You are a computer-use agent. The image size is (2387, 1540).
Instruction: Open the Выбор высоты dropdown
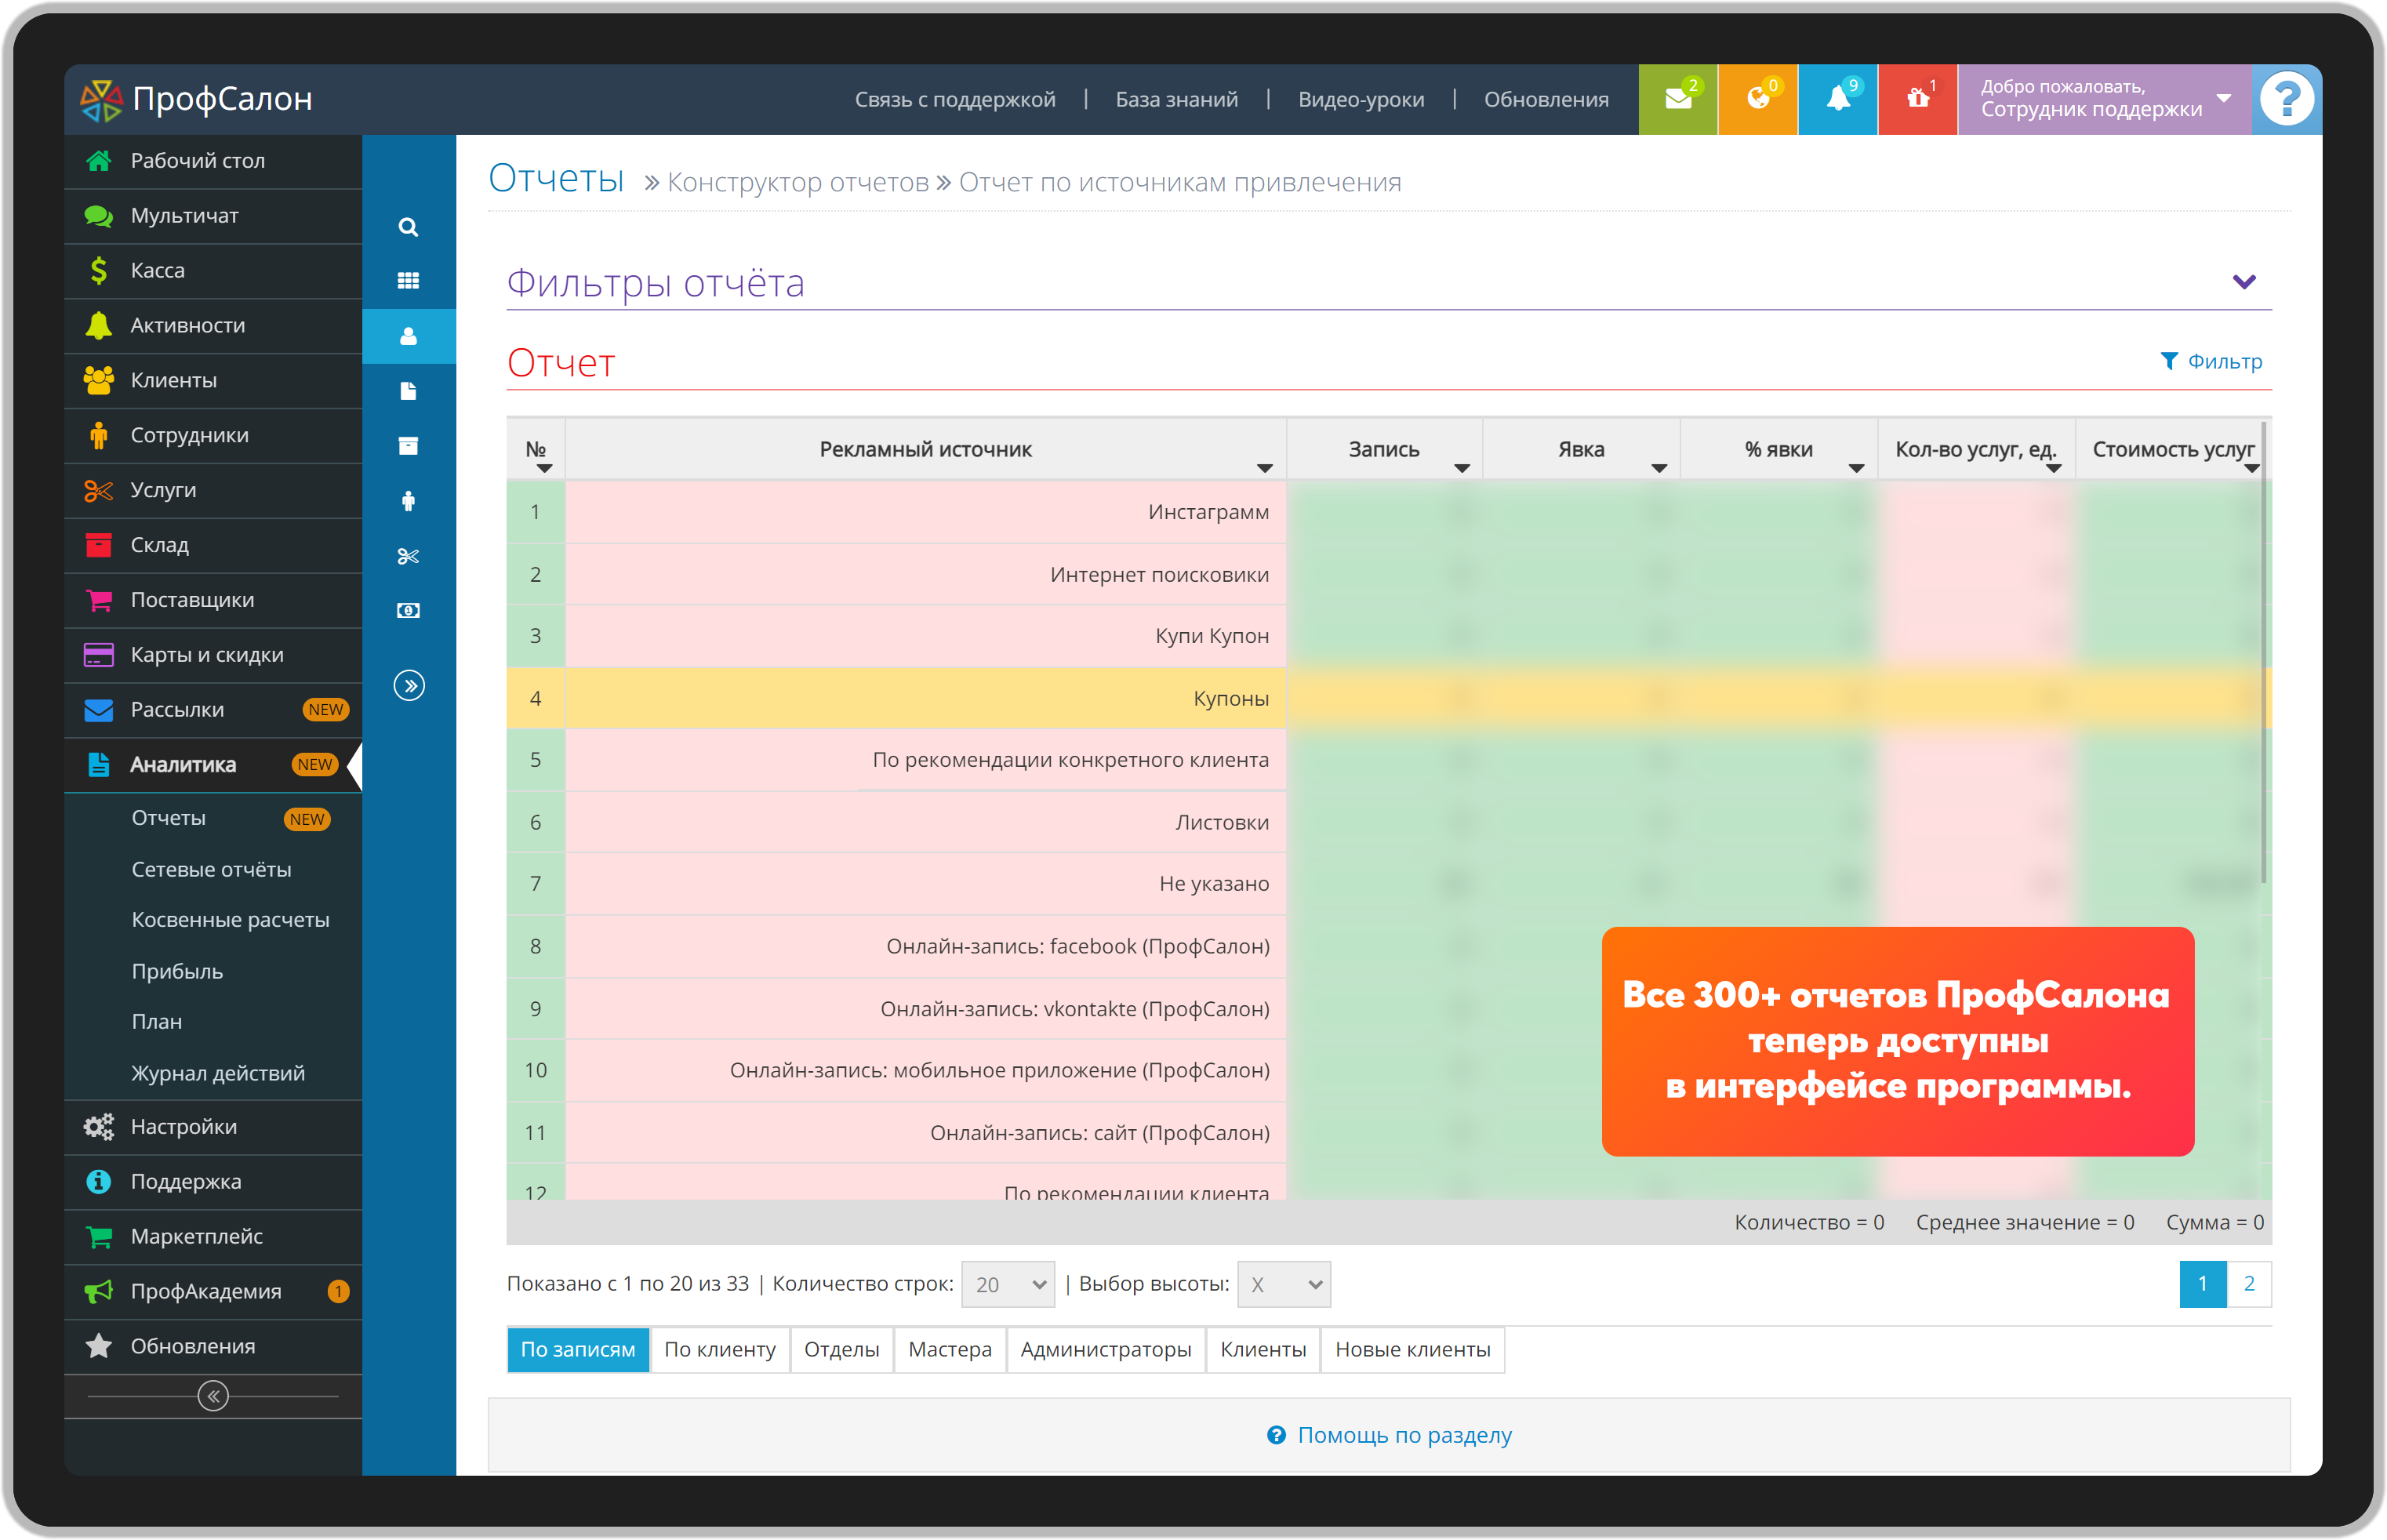tap(1284, 1285)
